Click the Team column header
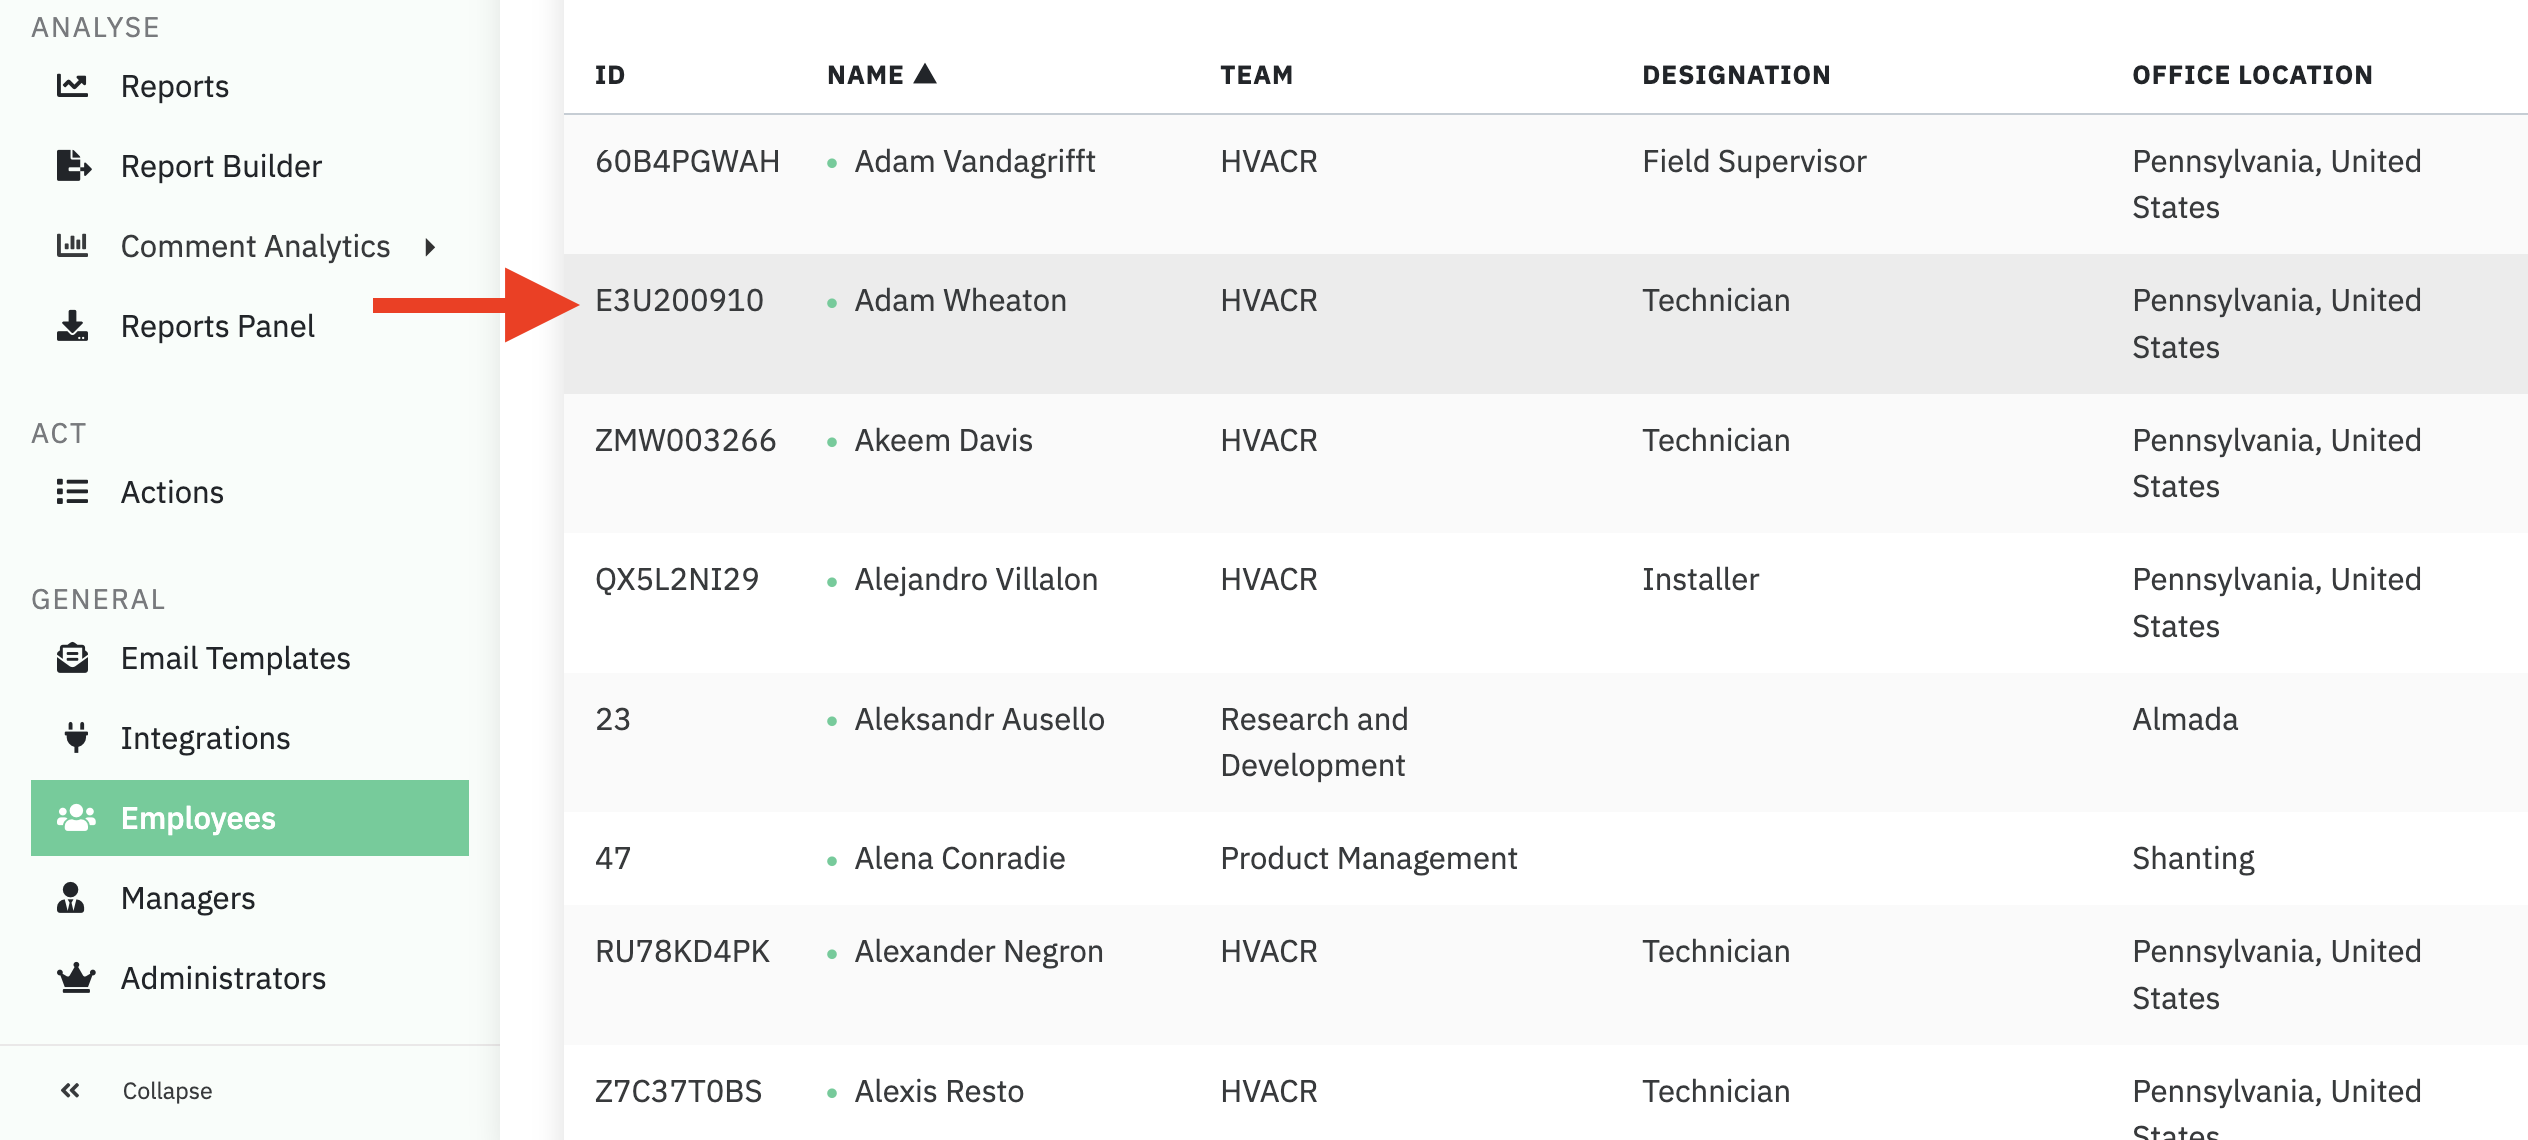This screenshot has height=1140, width=2528. pyautogui.click(x=1256, y=75)
